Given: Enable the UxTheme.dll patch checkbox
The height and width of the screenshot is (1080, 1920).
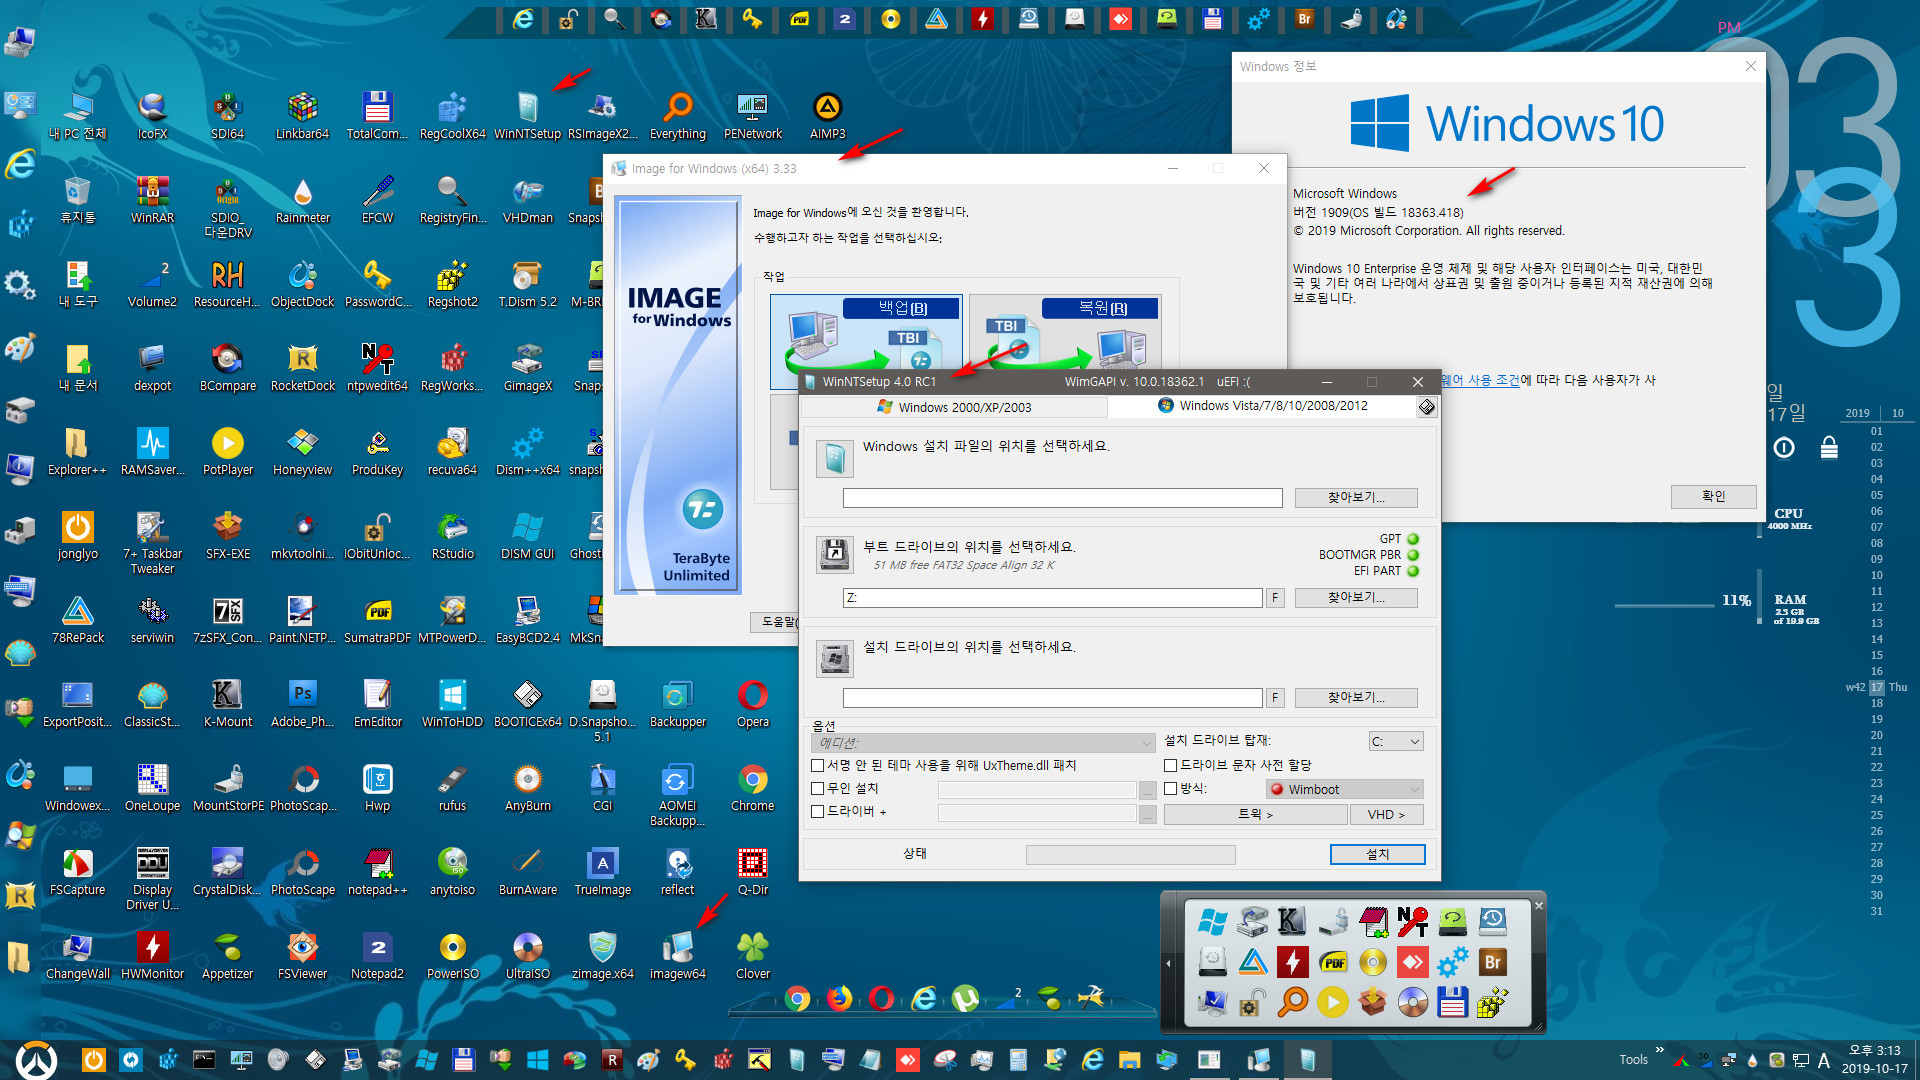Looking at the screenshot, I should [817, 766].
